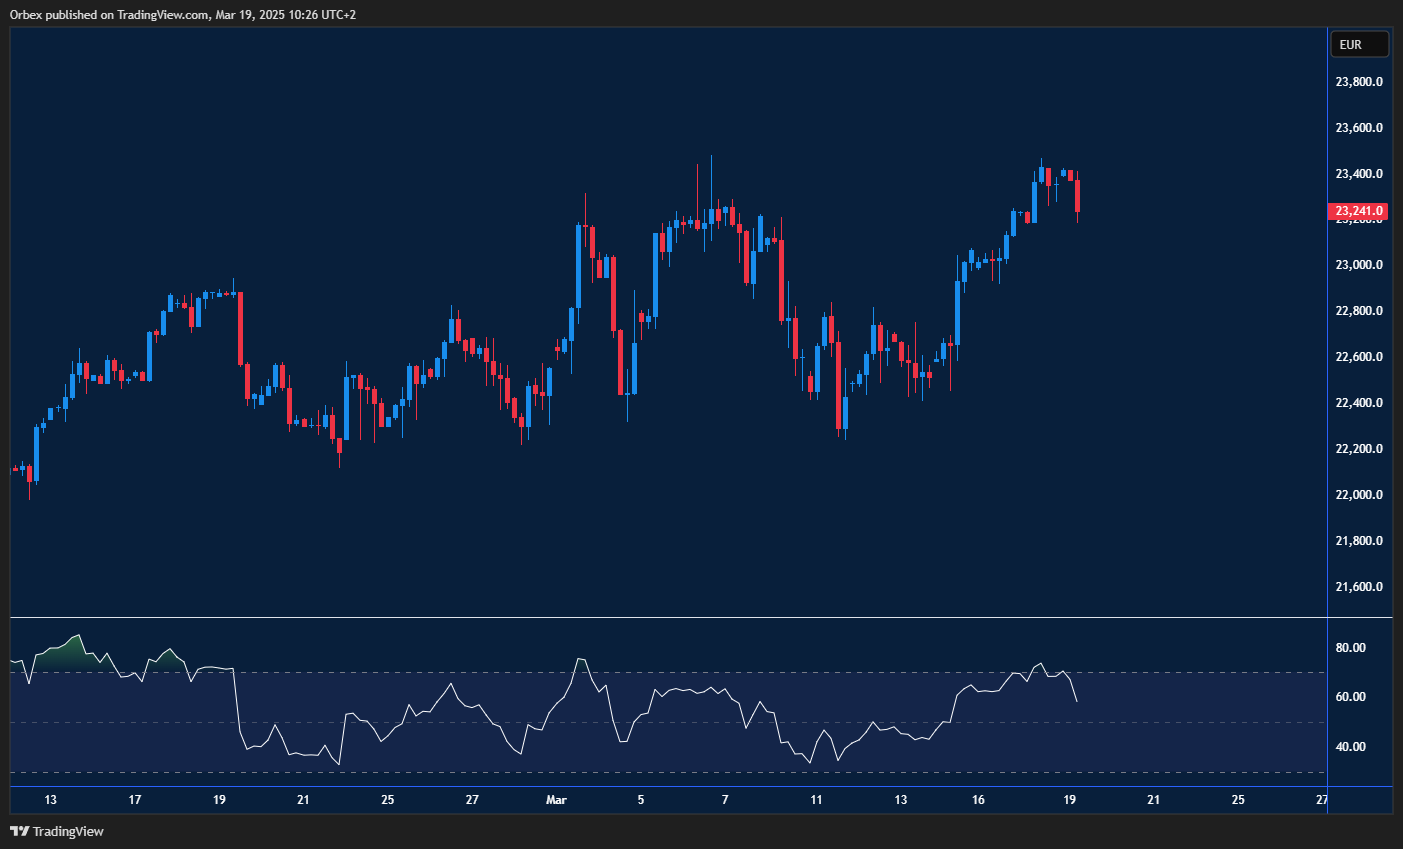Click the red current price label 23,241.0

point(1358,211)
